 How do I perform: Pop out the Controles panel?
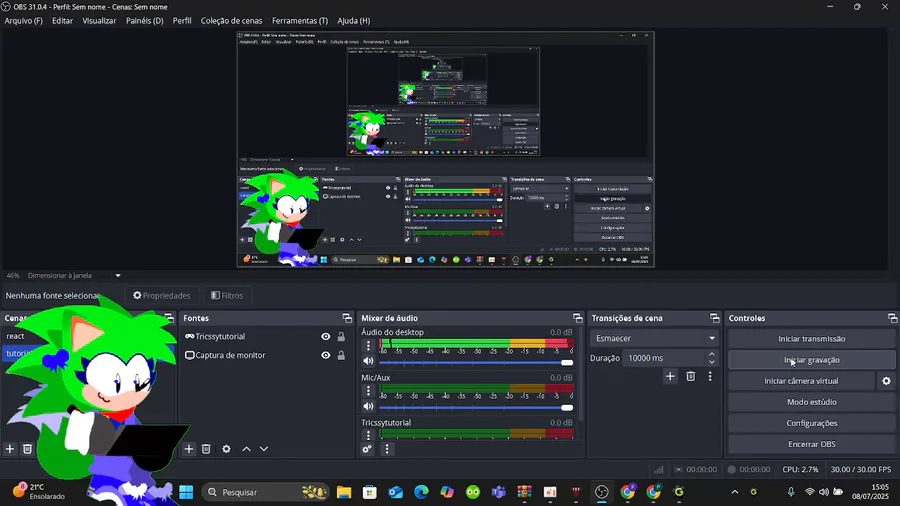click(x=892, y=318)
